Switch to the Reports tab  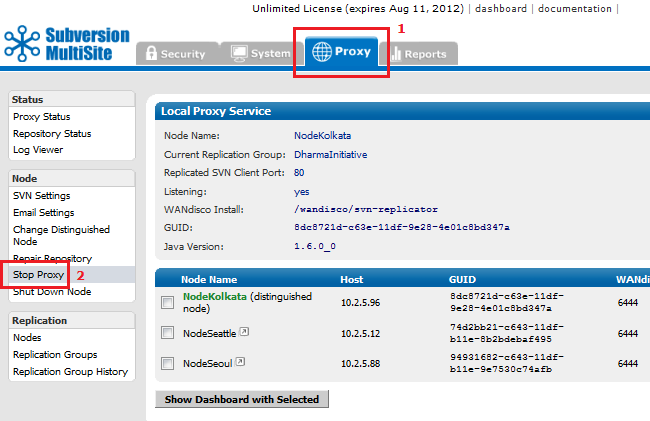pos(419,54)
